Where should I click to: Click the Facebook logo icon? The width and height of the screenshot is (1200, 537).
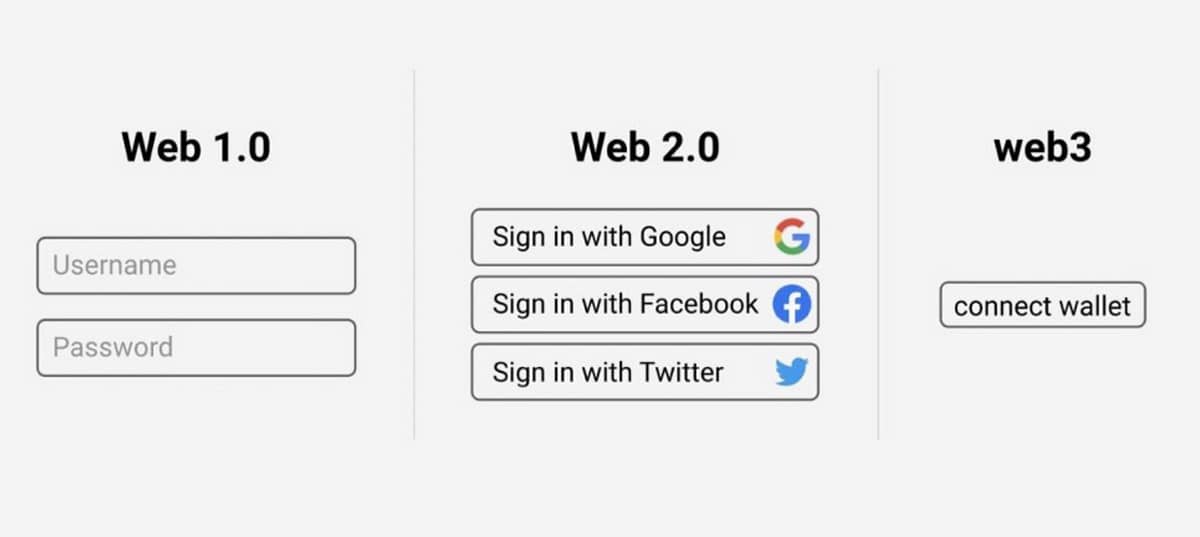(791, 305)
